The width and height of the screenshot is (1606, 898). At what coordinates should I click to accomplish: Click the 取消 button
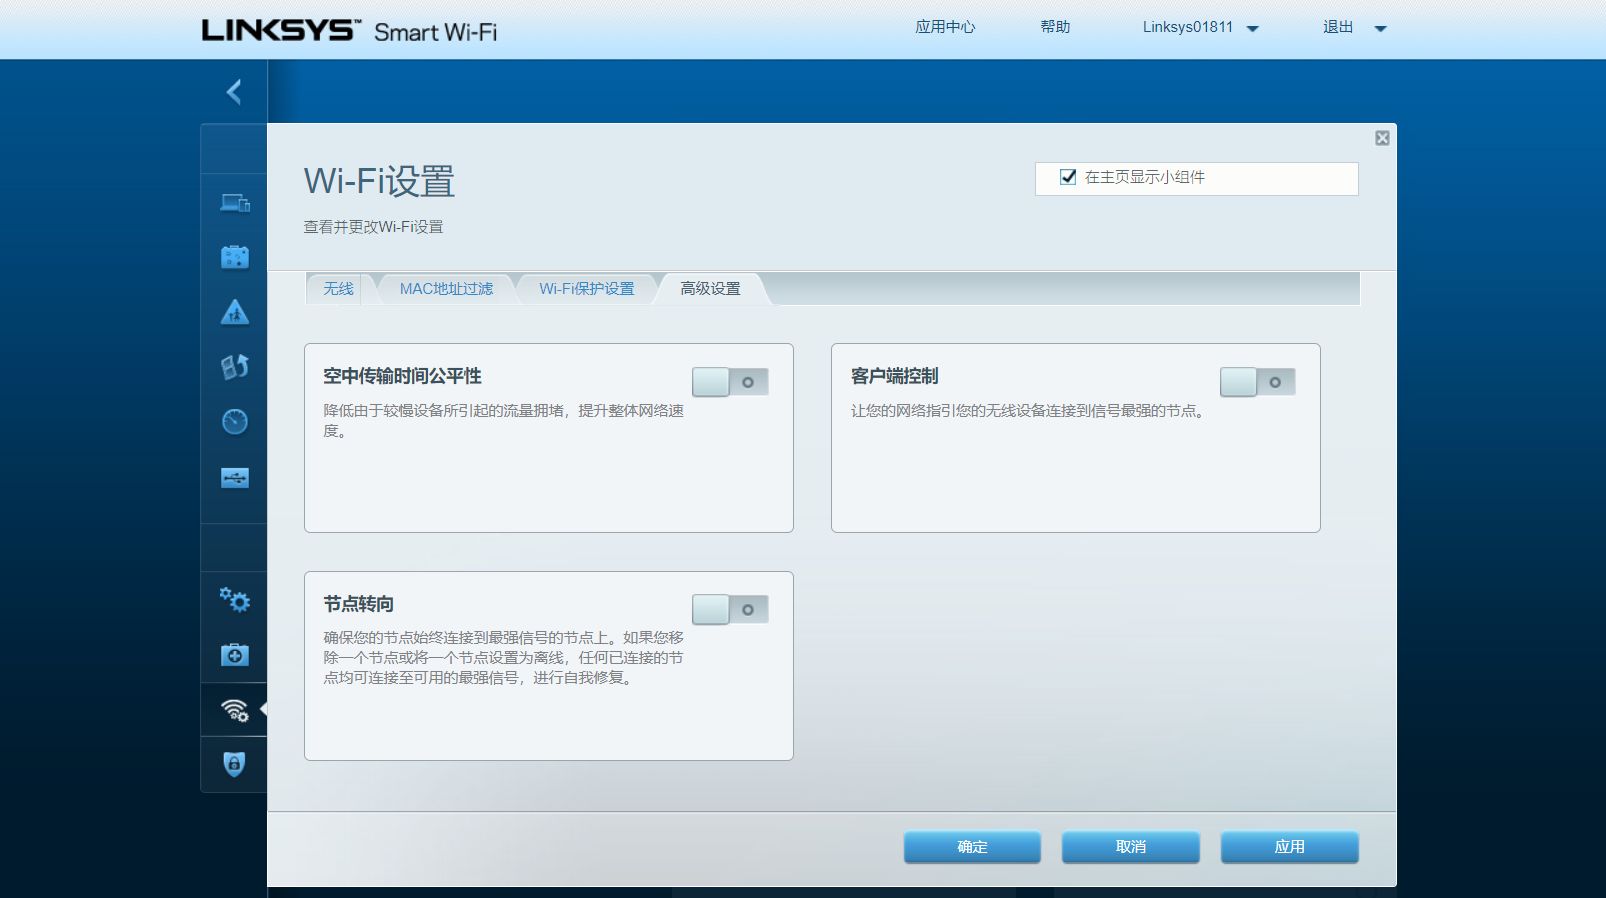tap(1130, 847)
